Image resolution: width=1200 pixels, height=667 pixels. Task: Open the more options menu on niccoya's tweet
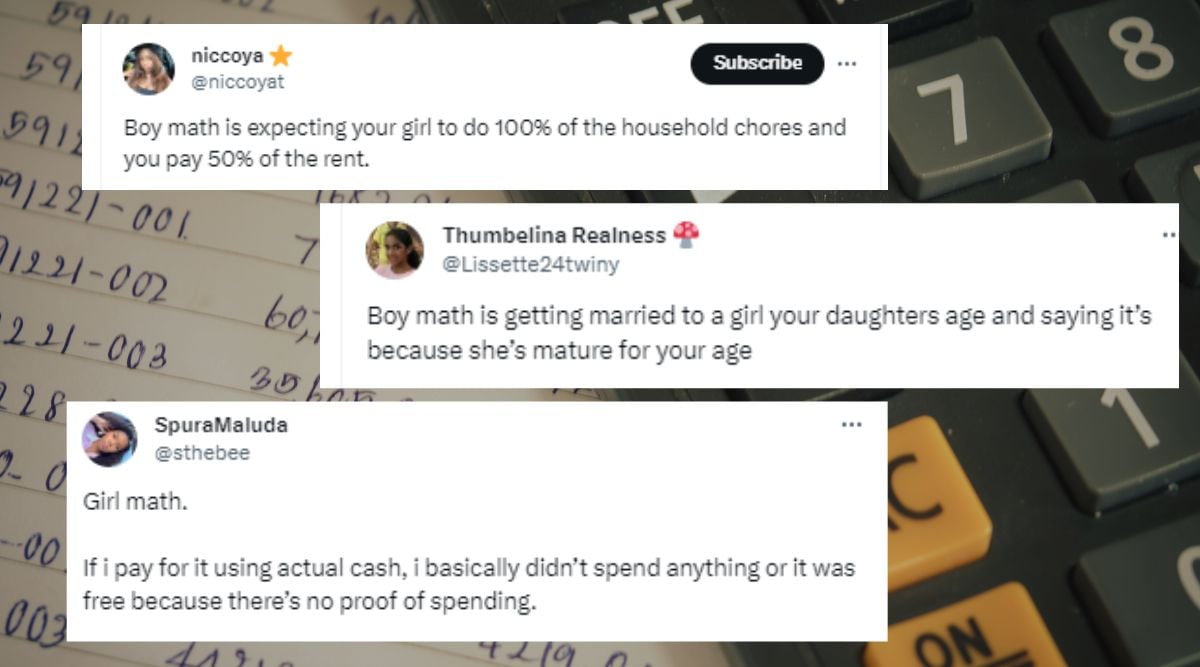click(x=848, y=64)
